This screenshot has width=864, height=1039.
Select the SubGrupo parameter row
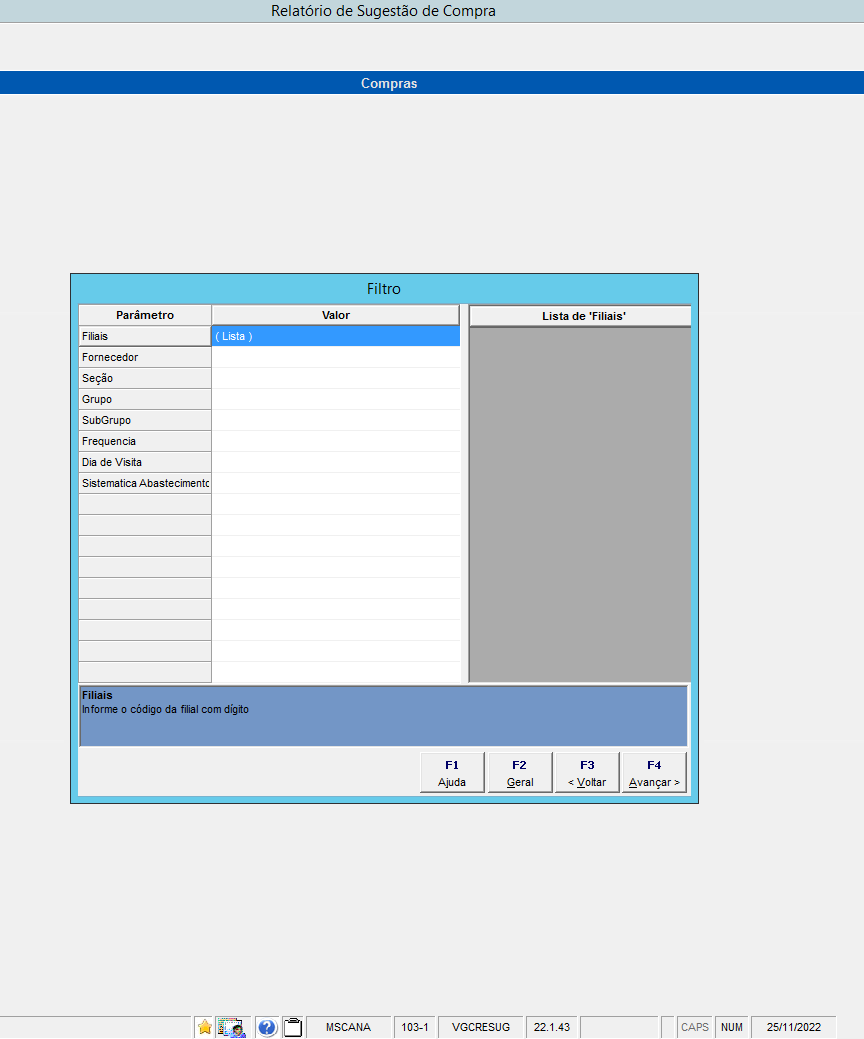click(x=144, y=420)
